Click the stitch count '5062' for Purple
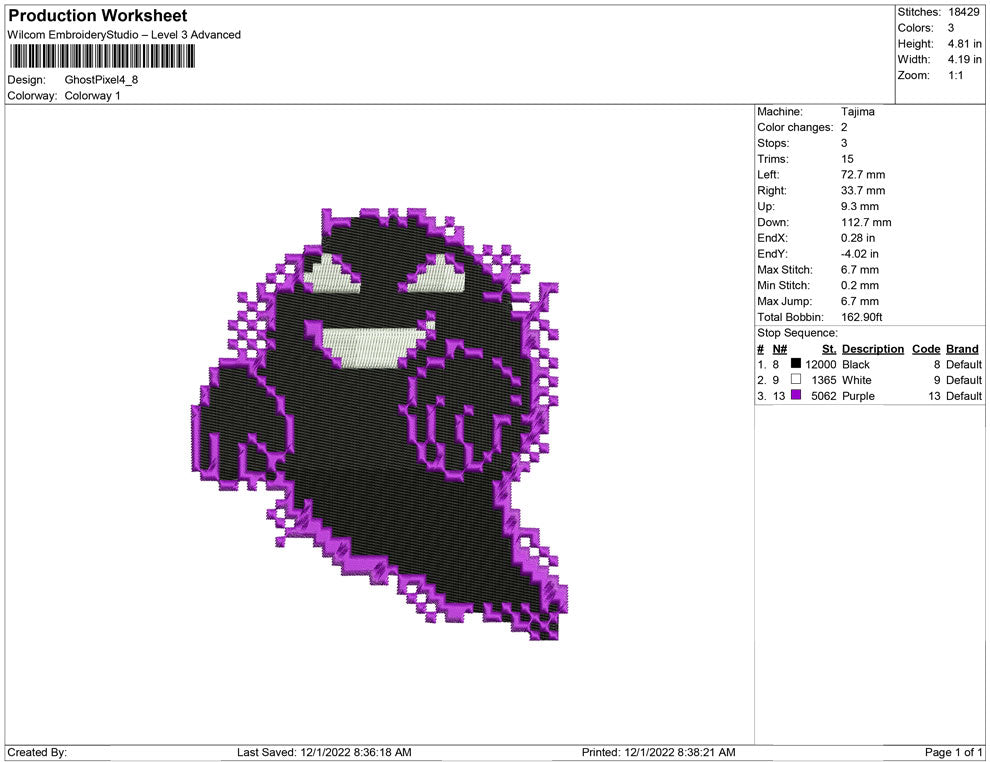 click(x=823, y=396)
